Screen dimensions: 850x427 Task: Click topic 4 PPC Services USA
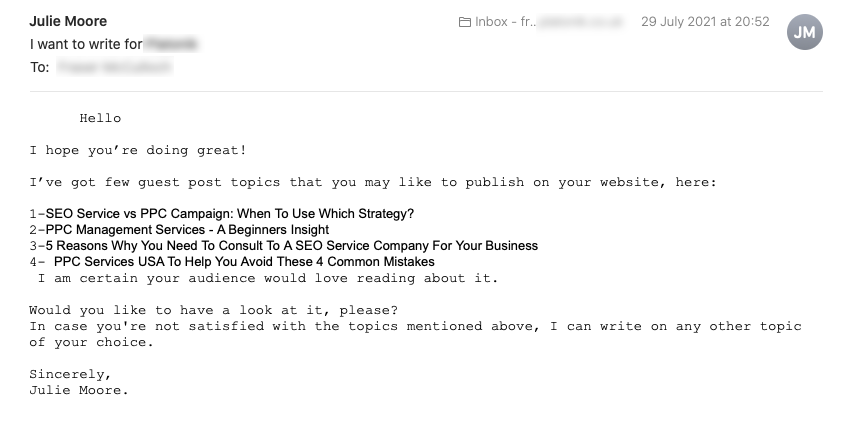coord(232,262)
